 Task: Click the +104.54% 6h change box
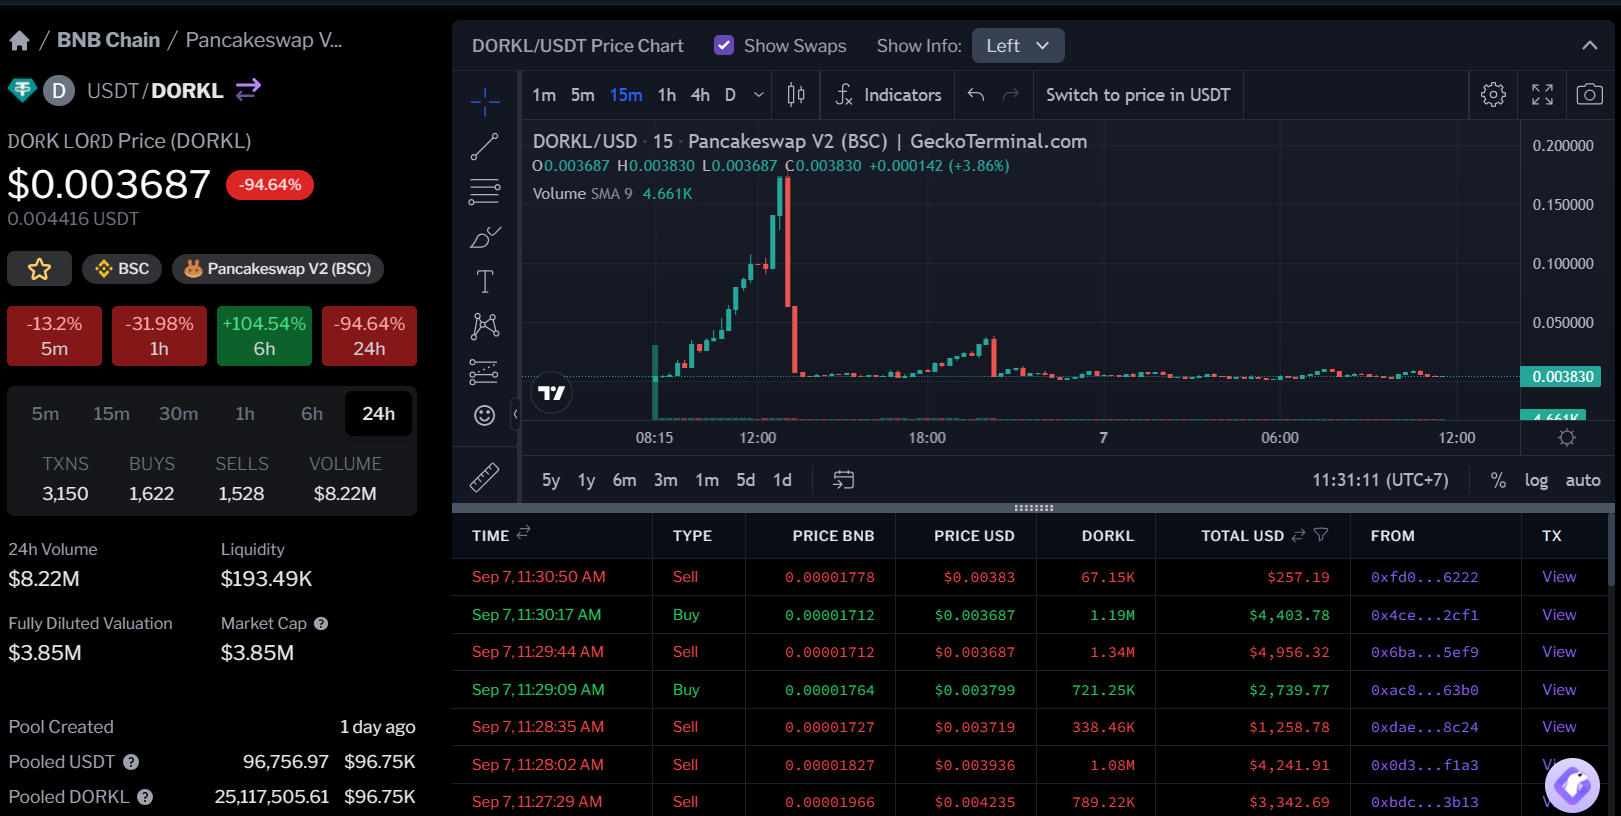[x=264, y=336]
